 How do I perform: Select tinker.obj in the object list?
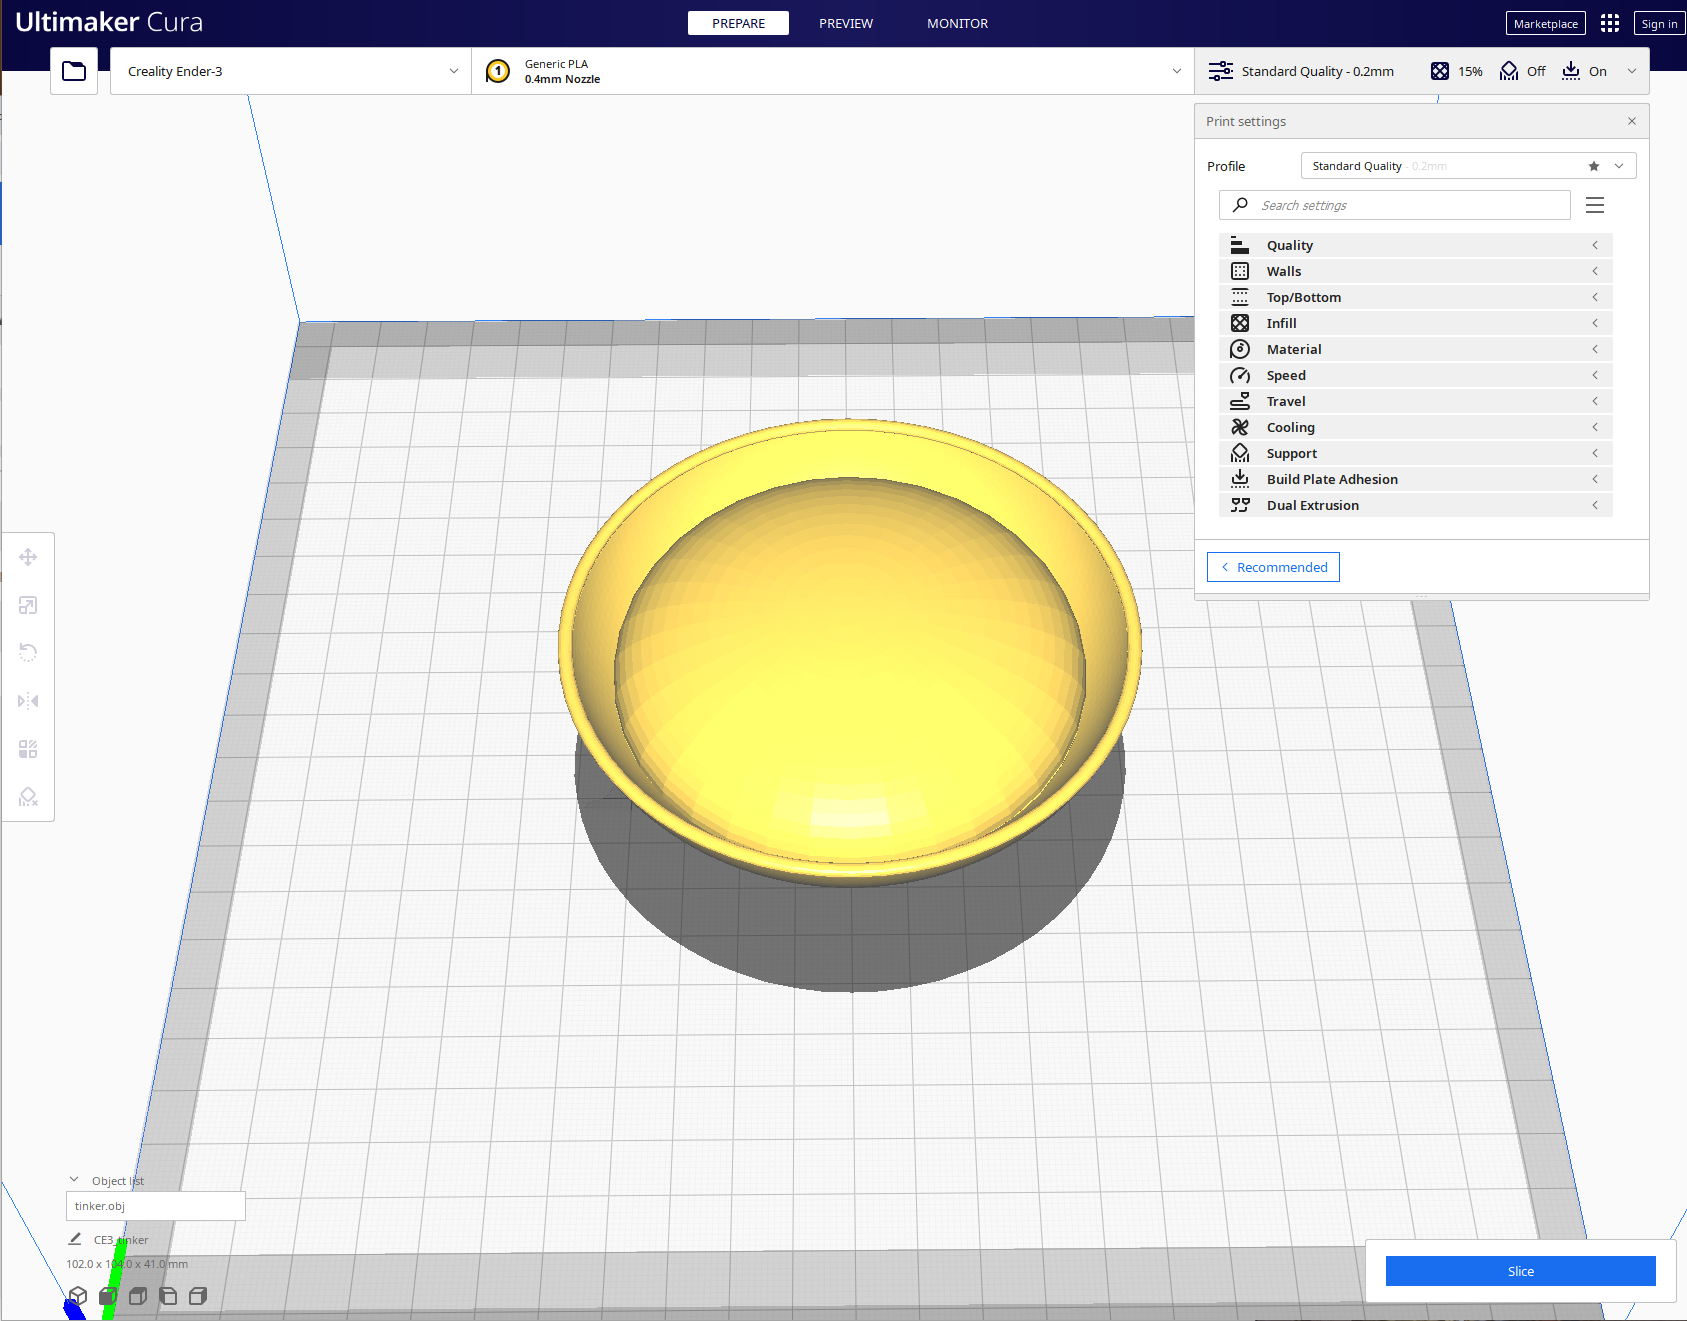[x=156, y=1206]
